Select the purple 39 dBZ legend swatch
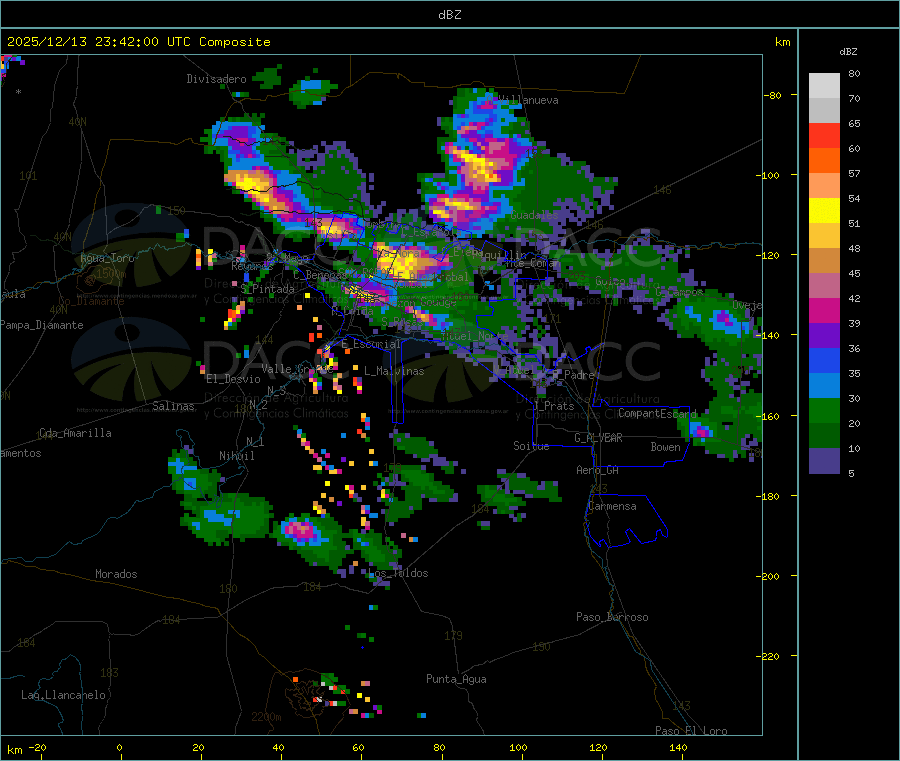Viewport: 900px width, 761px height. point(824,336)
